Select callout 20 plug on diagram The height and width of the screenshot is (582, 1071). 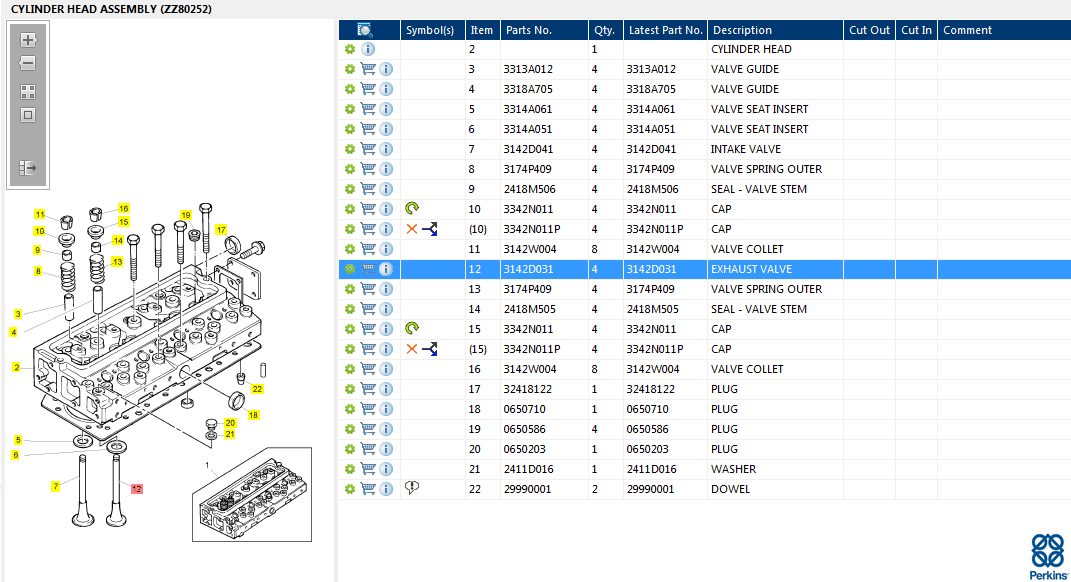click(x=230, y=423)
